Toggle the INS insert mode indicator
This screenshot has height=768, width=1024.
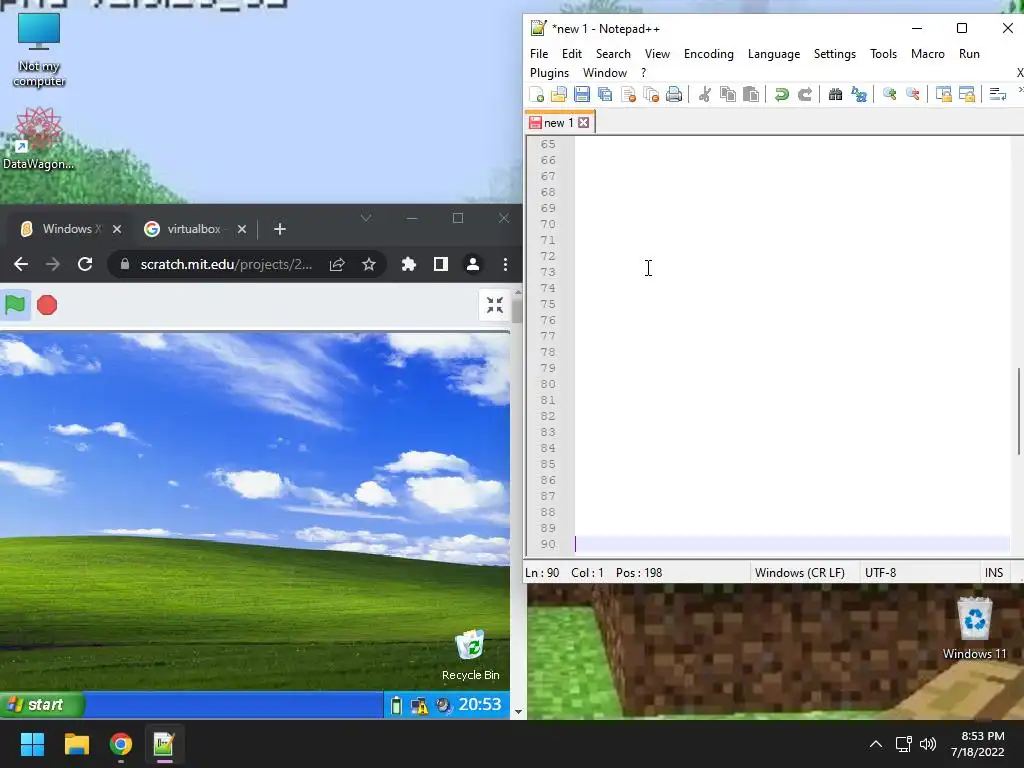pyautogui.click(x=993, y=573)
